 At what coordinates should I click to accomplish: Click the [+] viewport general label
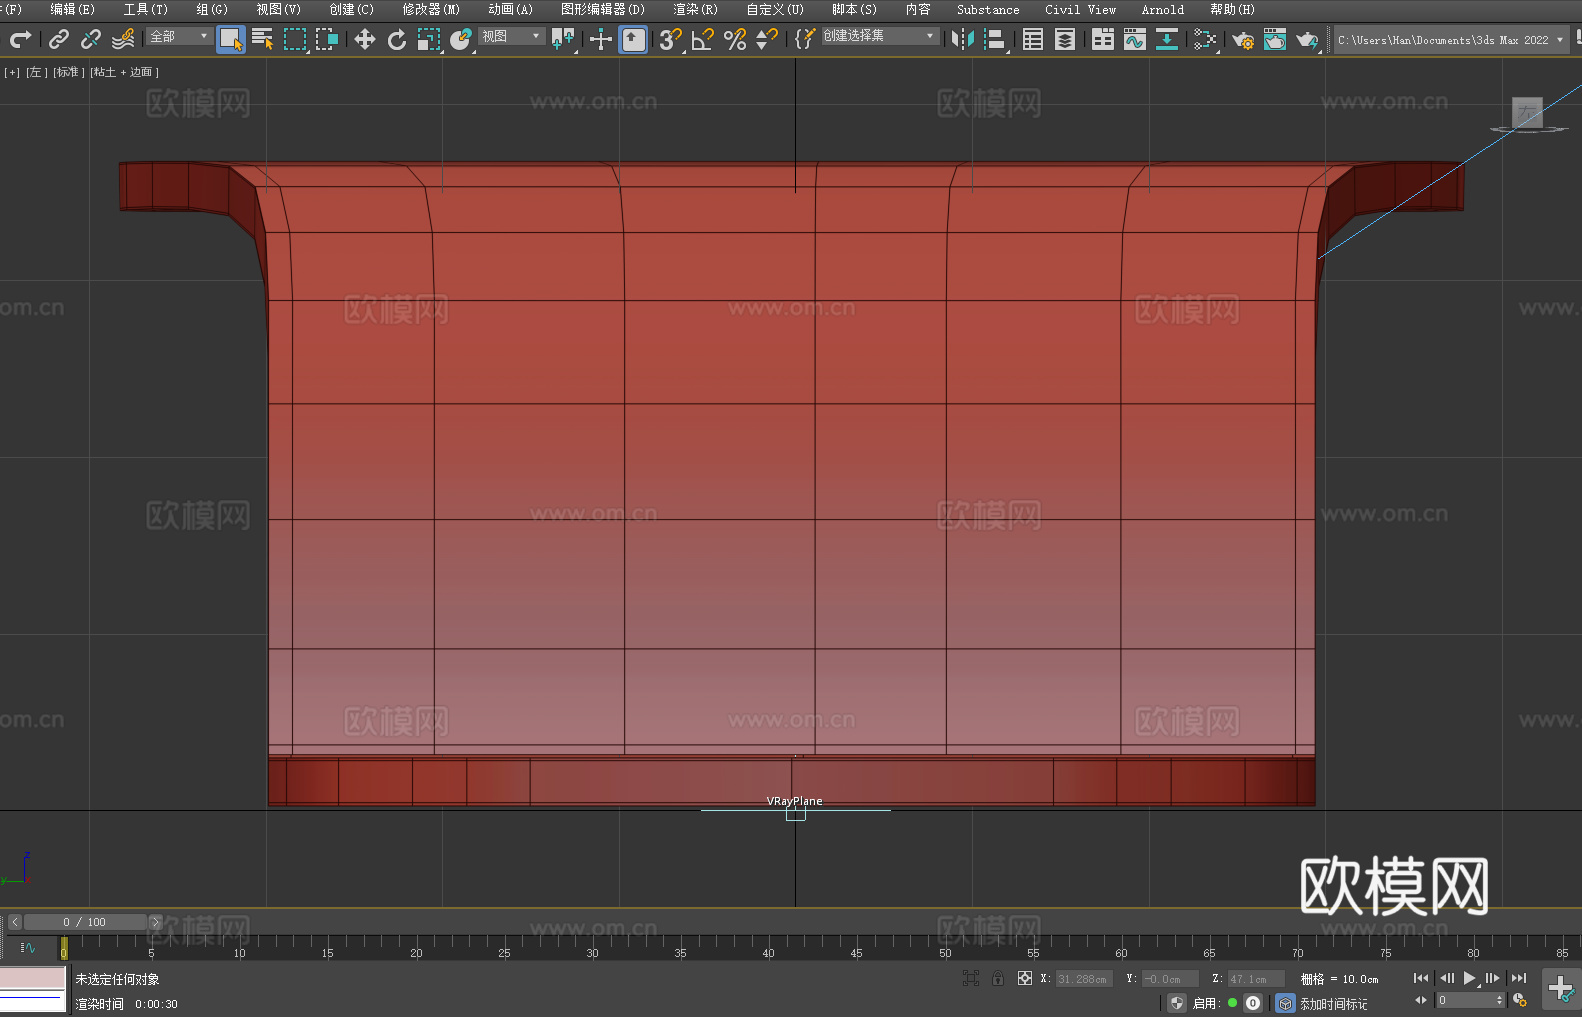[12, 72]
